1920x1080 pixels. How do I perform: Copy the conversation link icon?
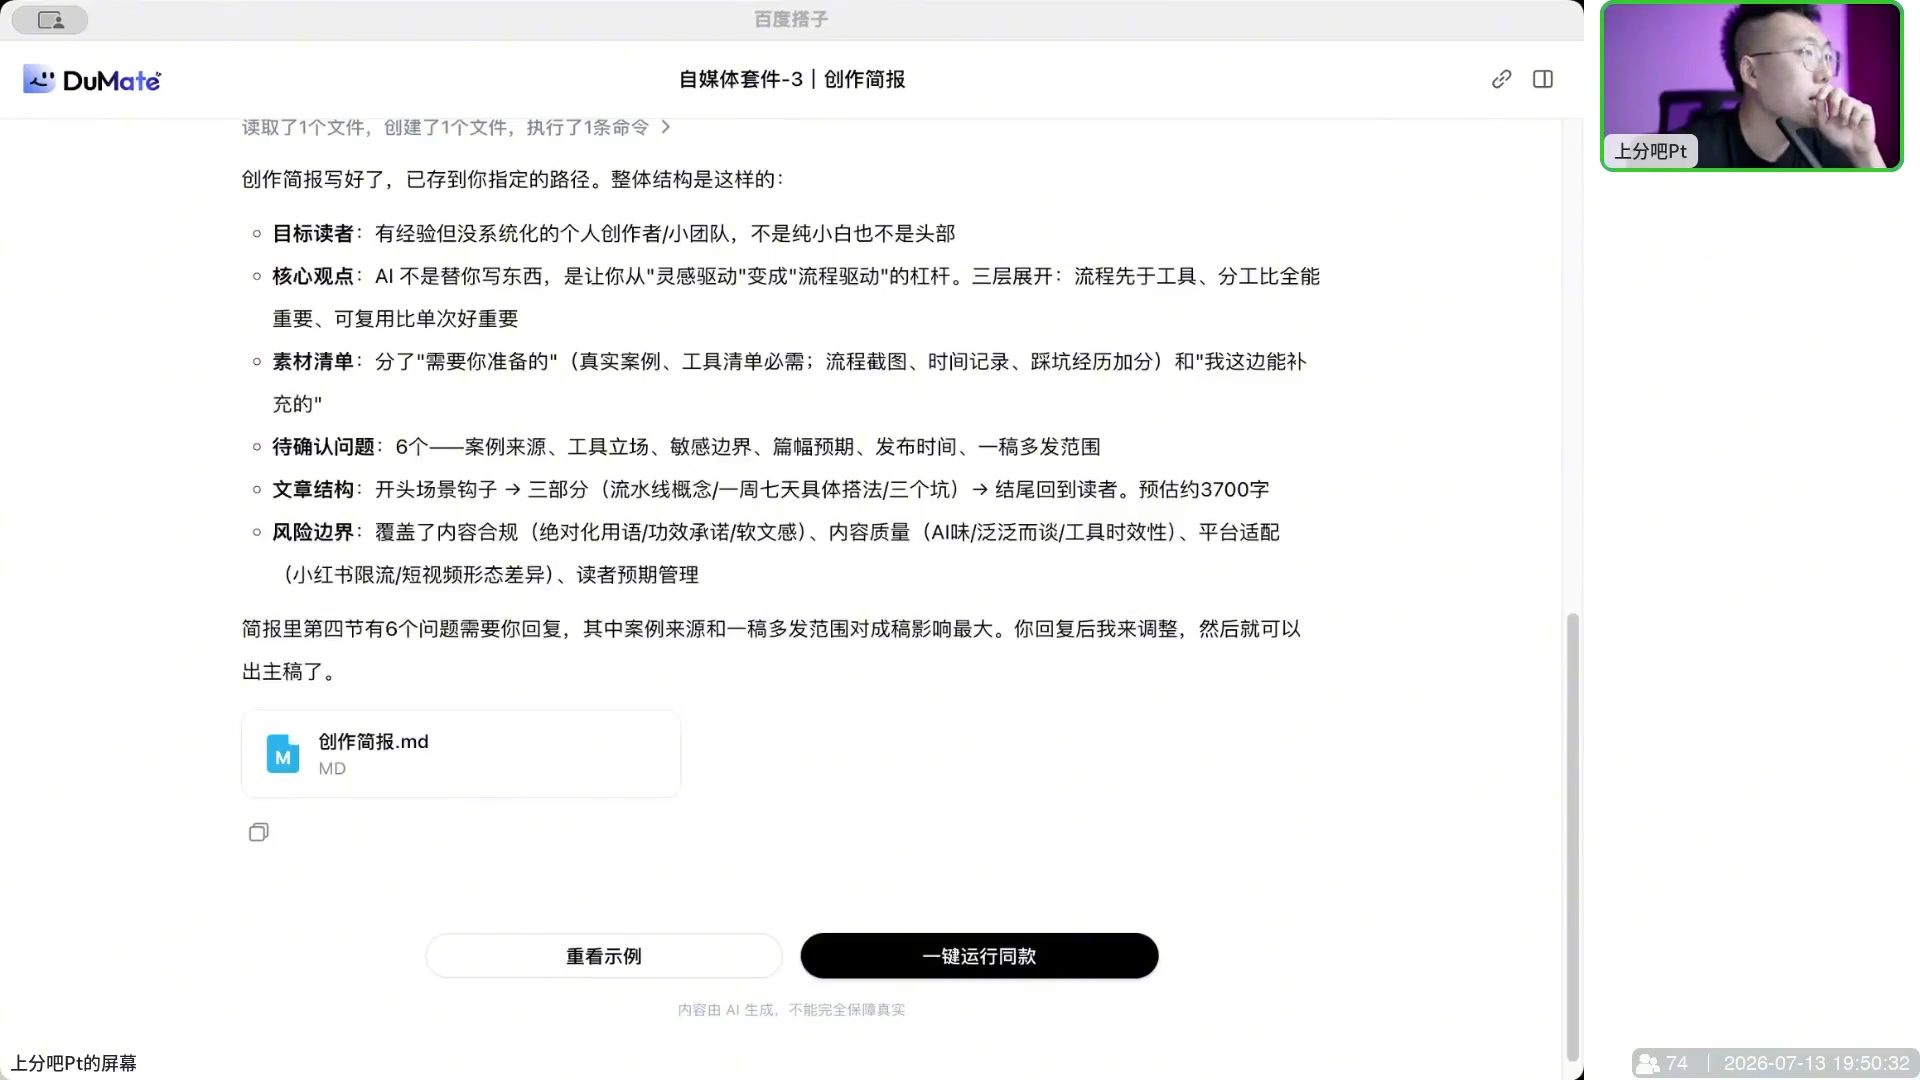click(1501, 79)
